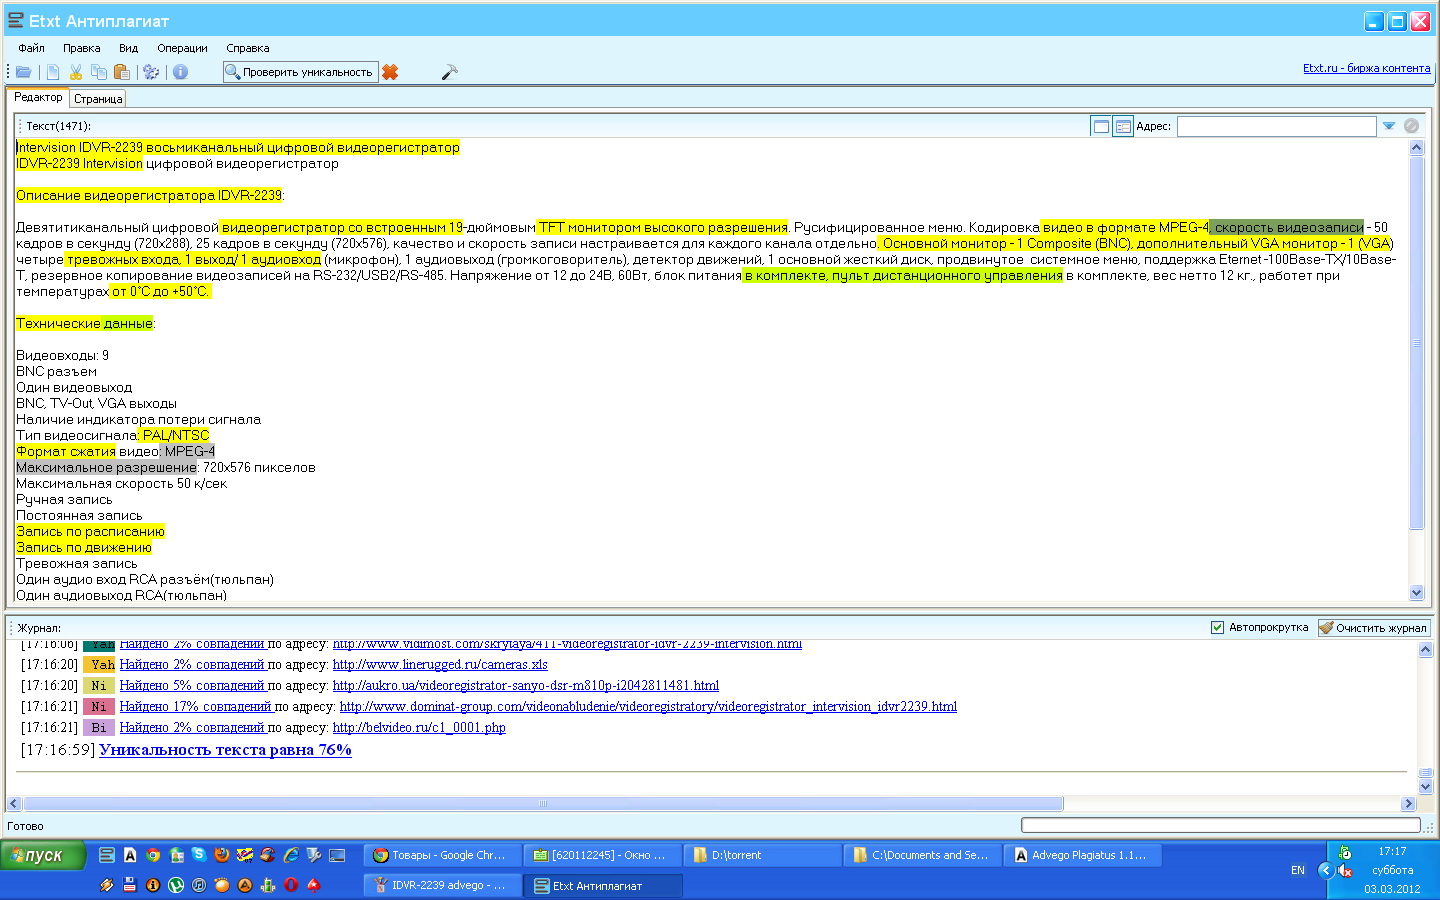Launch Internet Explorer from quick launch
This screenshot has height=900, width=1440.
click(291, 855)
